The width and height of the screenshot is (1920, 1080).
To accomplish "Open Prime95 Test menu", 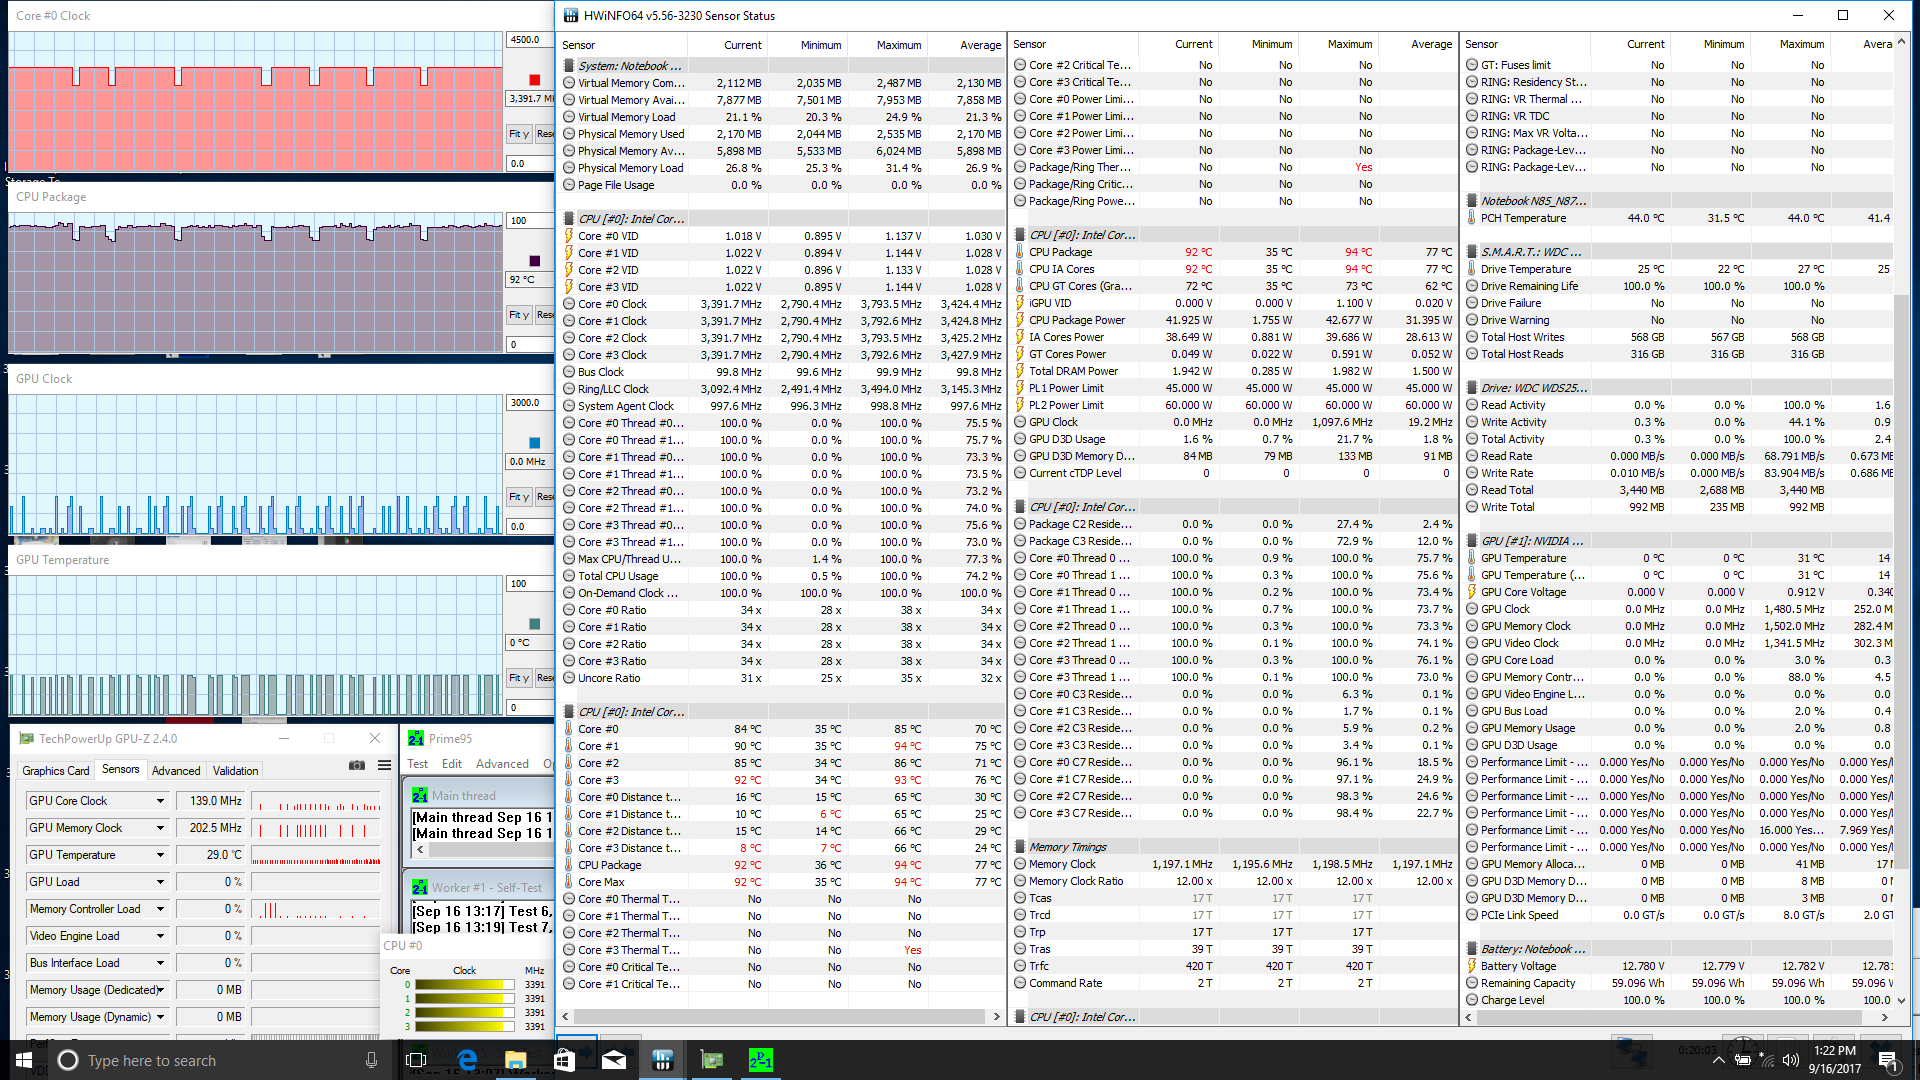I will point(417,764).
